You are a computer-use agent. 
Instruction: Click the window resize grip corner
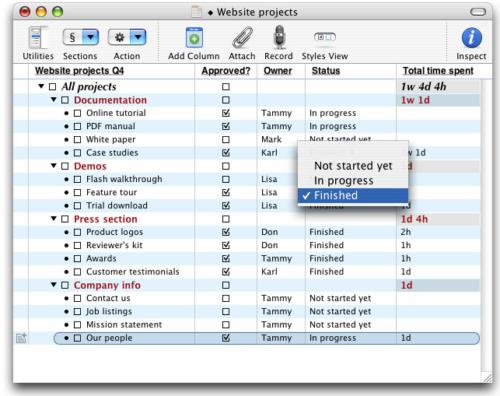coord(487,377)
